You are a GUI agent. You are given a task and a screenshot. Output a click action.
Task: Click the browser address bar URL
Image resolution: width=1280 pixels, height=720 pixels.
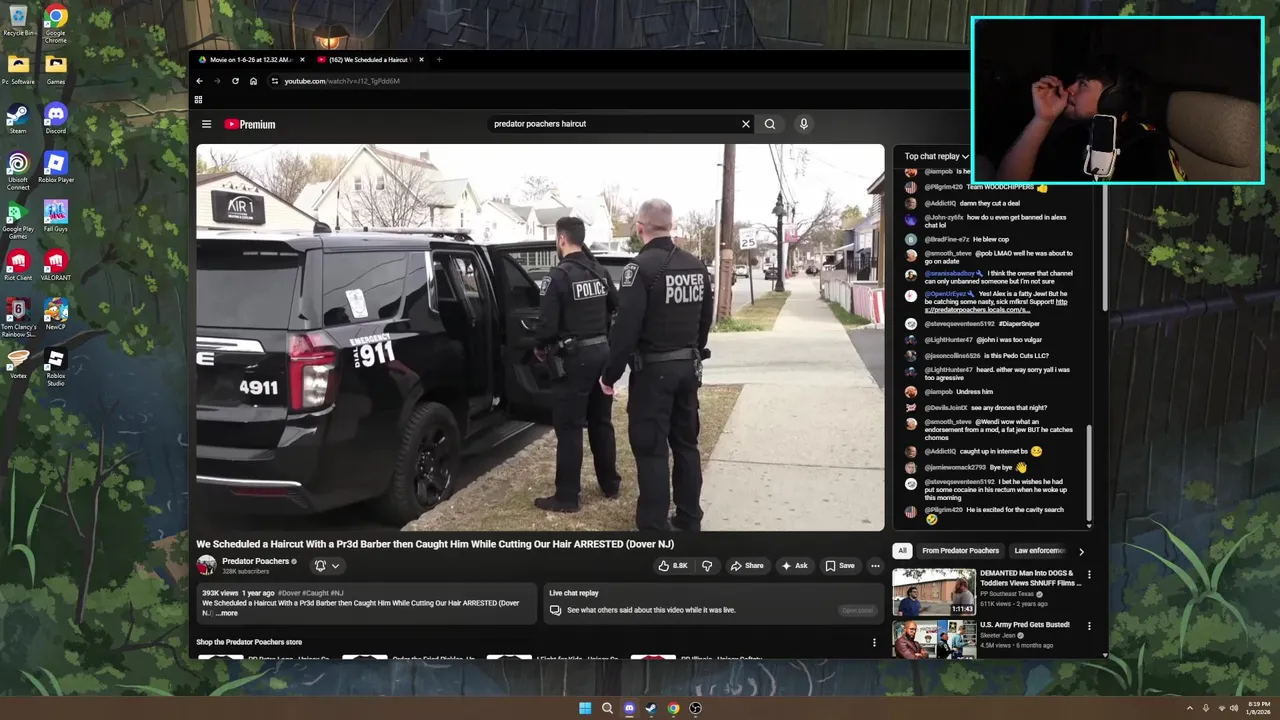pos(342,81)
